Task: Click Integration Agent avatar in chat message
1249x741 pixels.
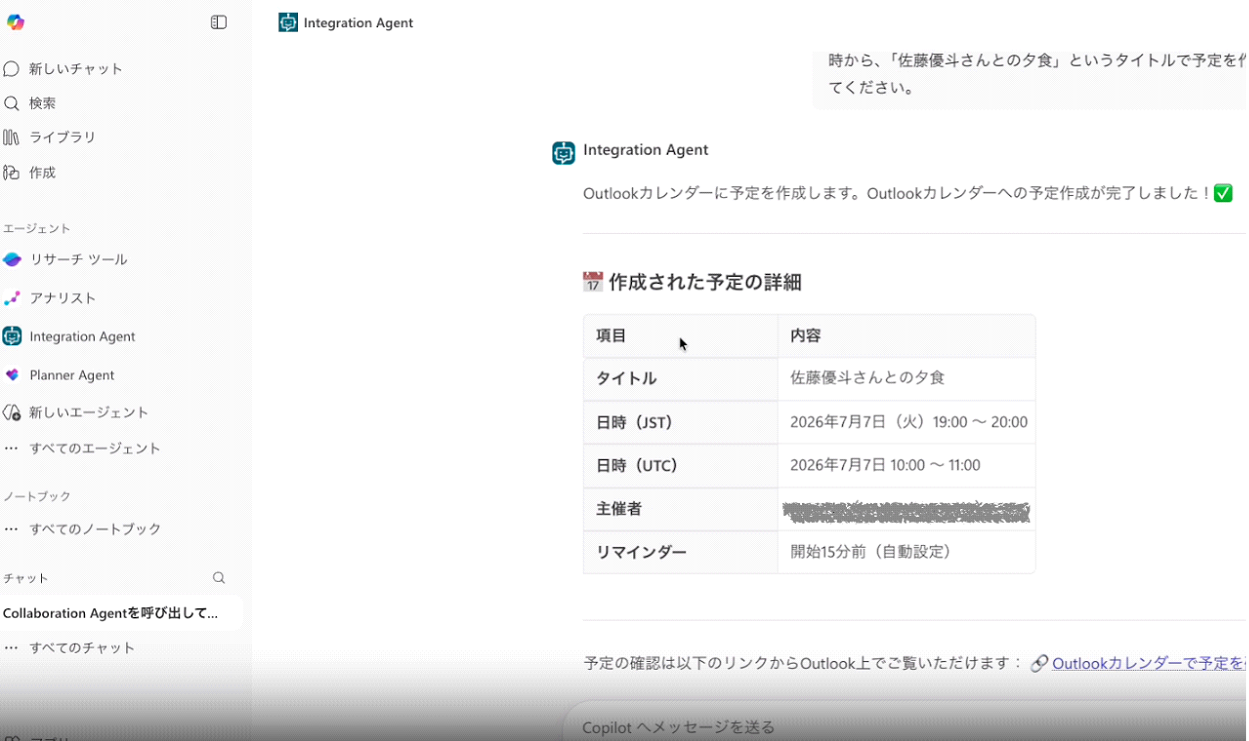Action: (564, 152)
